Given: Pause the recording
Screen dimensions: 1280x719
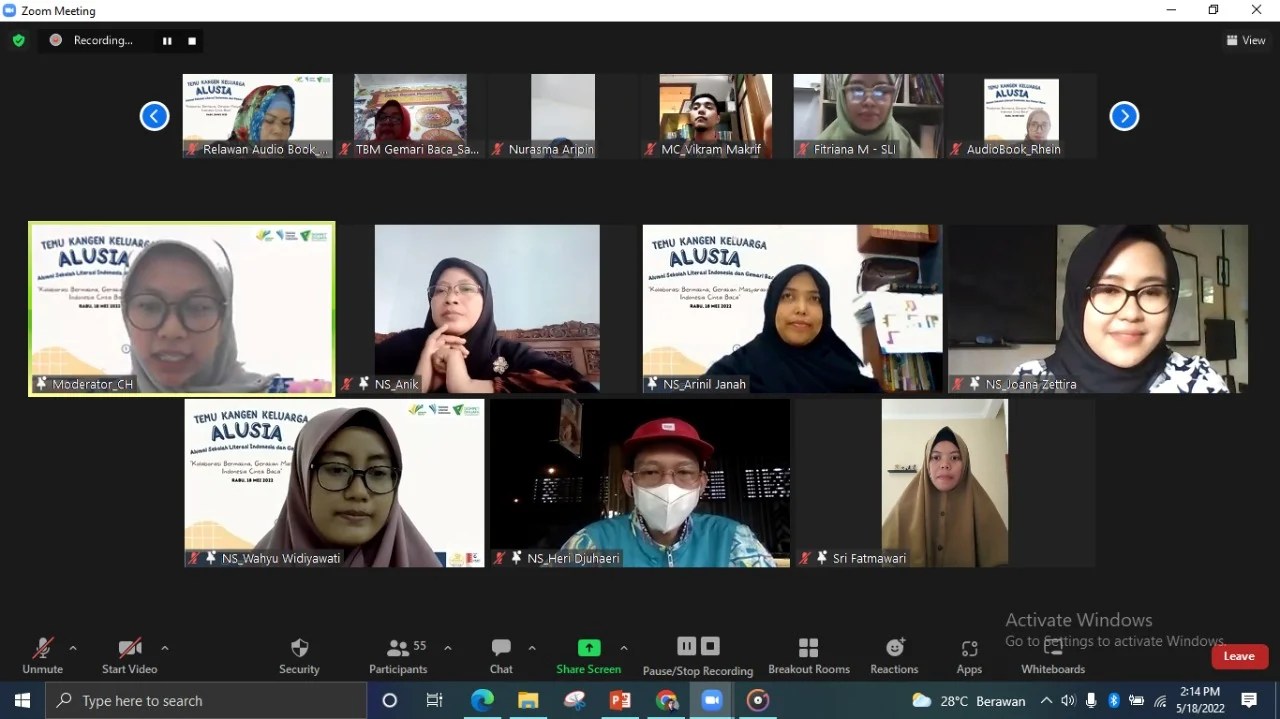Looking at the screenshot, I should point(167,41).
